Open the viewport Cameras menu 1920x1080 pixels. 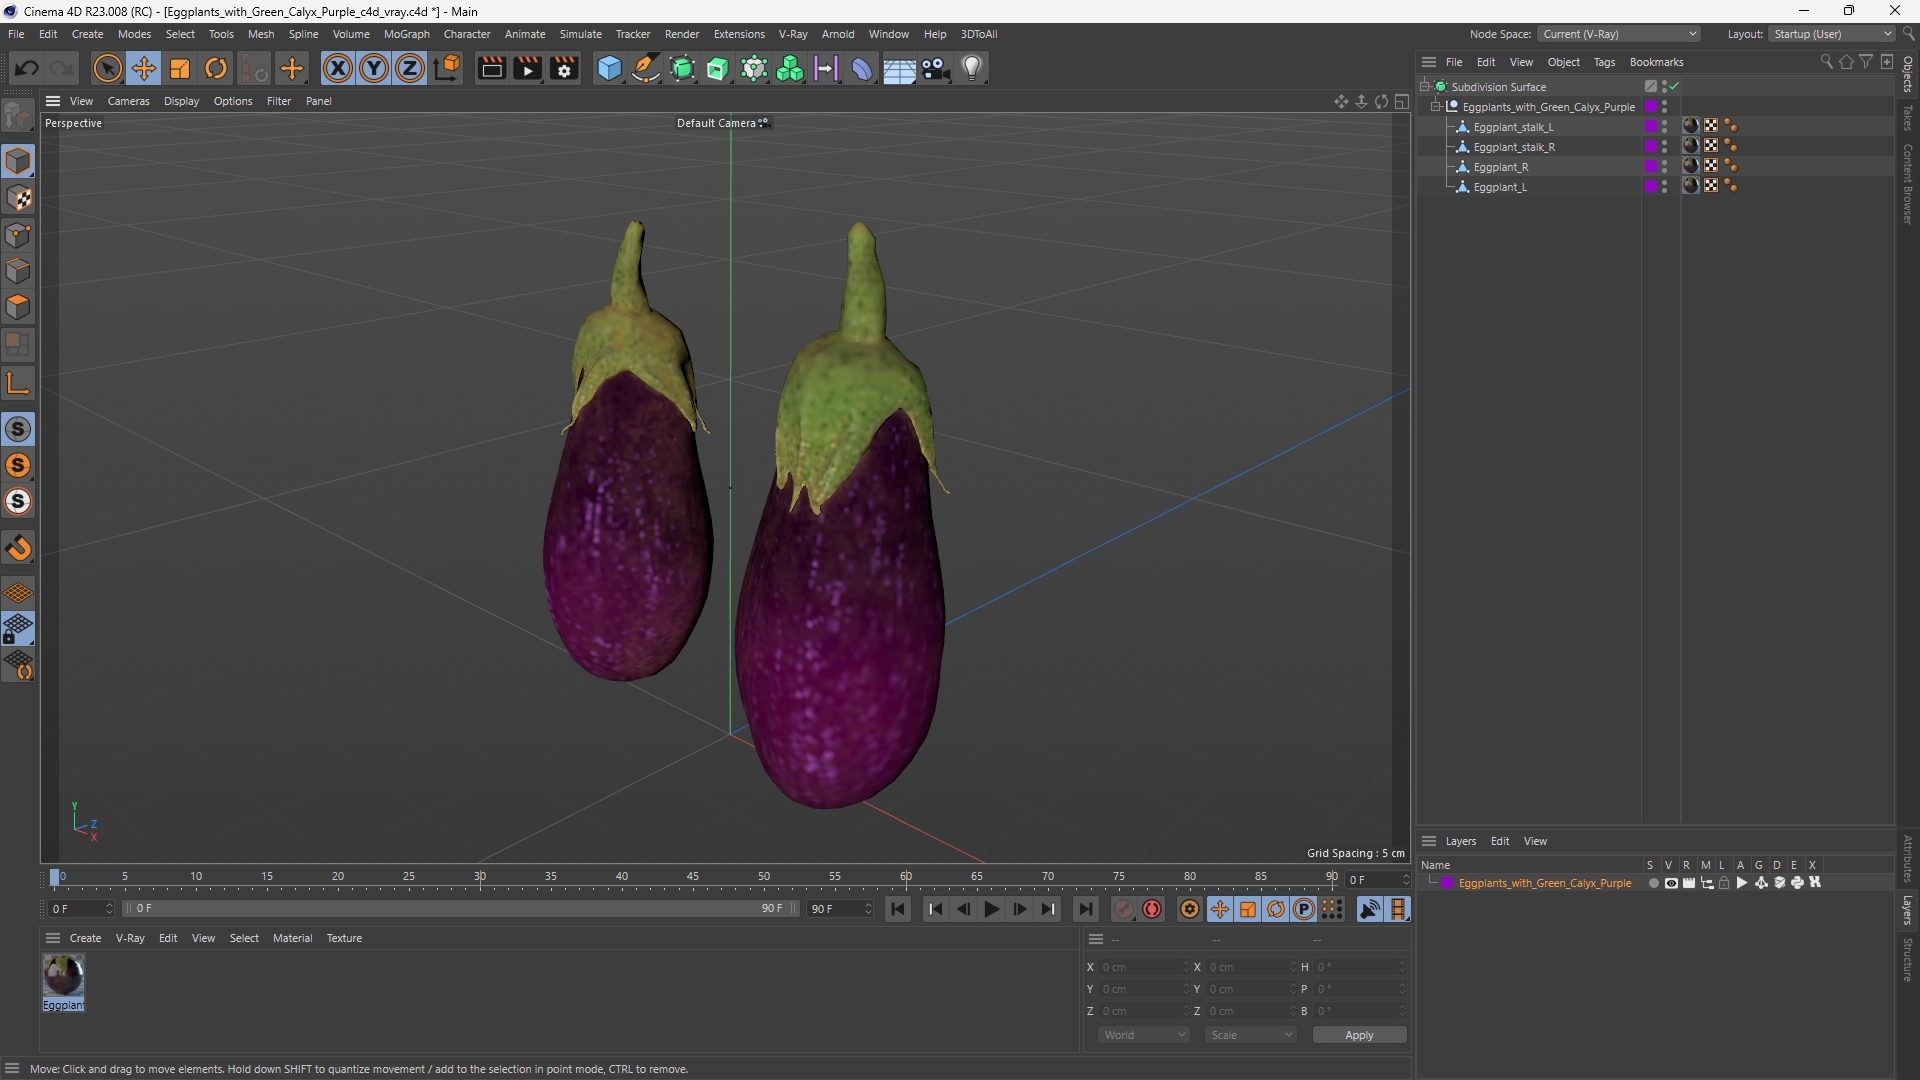coord(128,101)
